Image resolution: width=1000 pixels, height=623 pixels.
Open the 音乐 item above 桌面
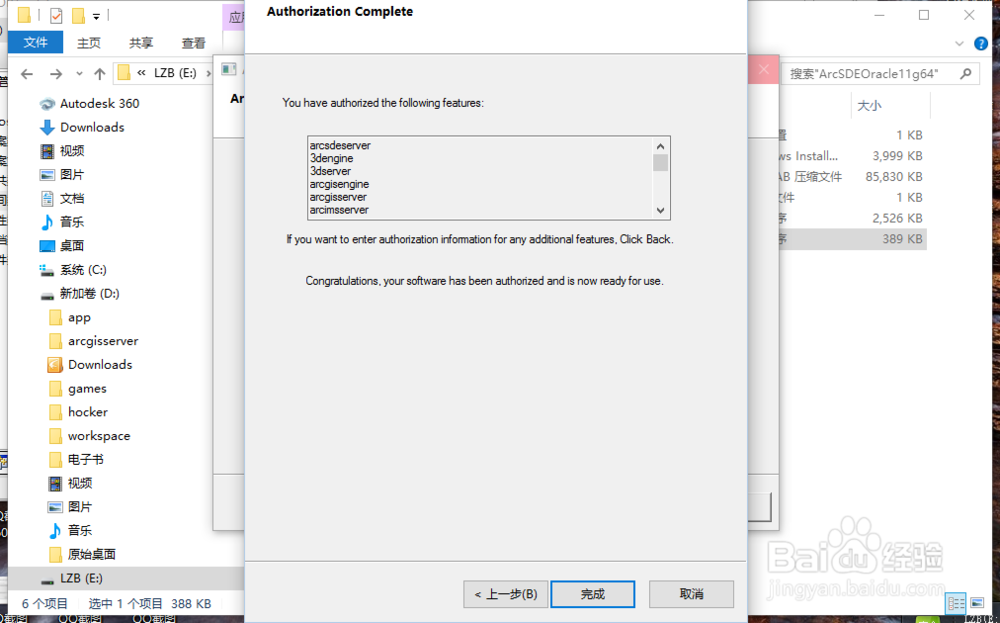coord(62,222)
